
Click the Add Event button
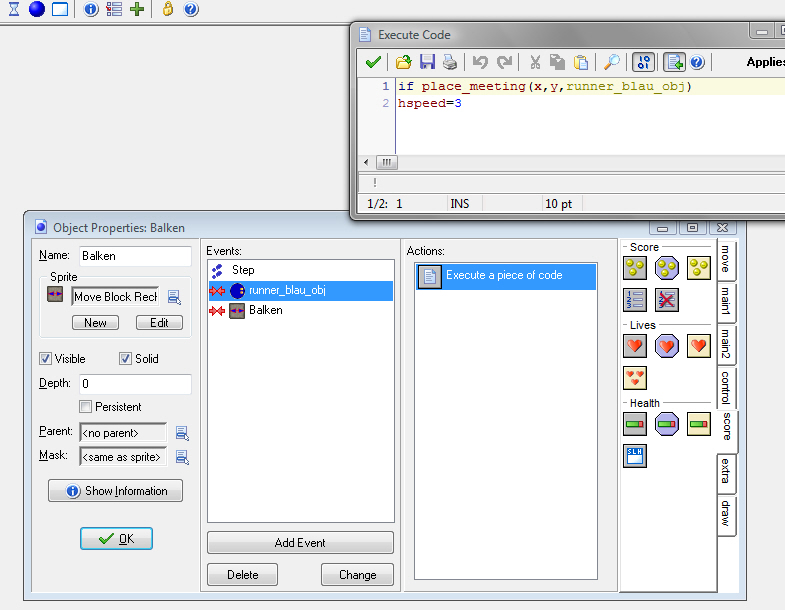[x=300, y=543]
